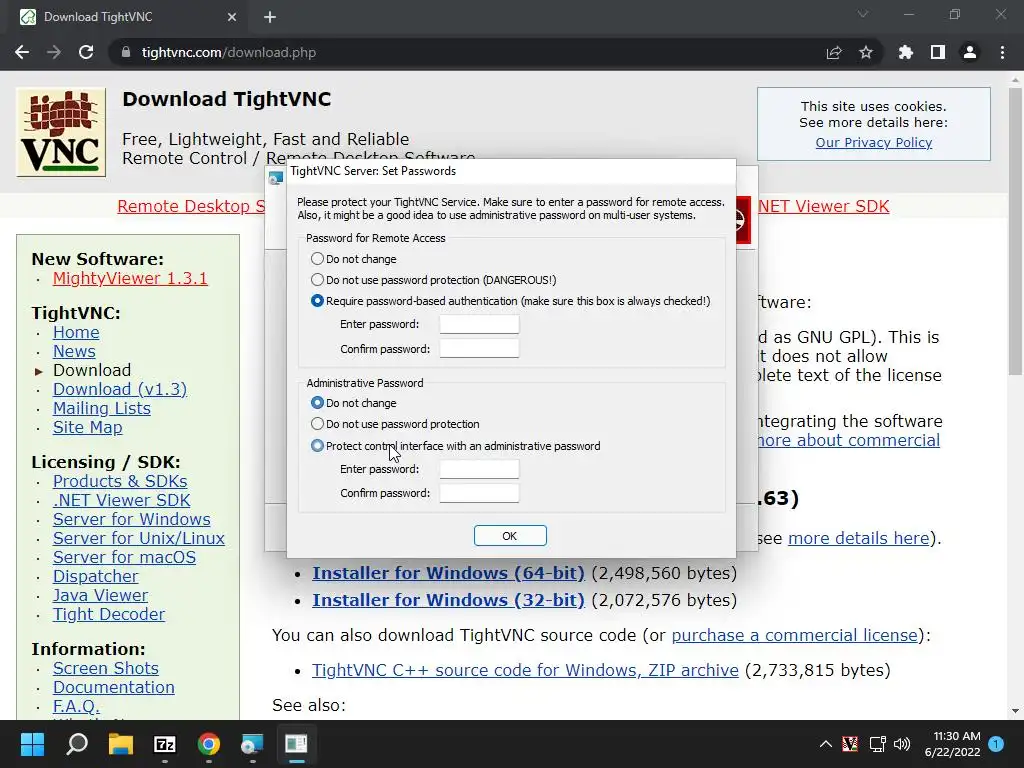Click remote access Enter password field

479,324
